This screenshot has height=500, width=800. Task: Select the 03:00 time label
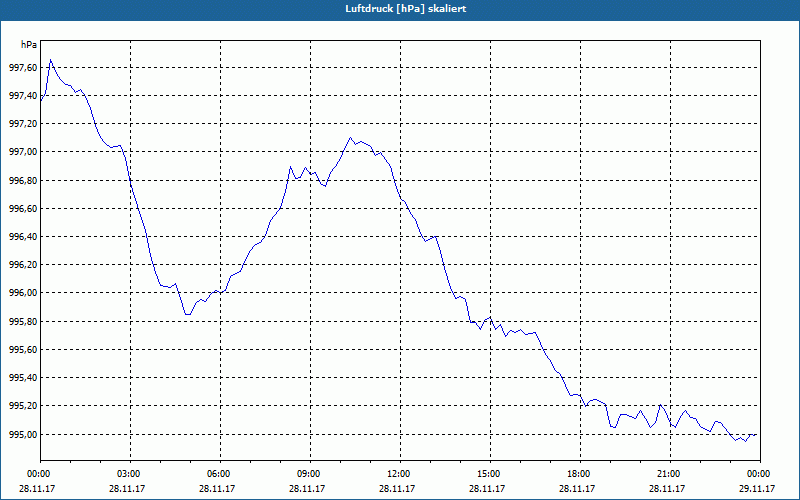point(127,473)
